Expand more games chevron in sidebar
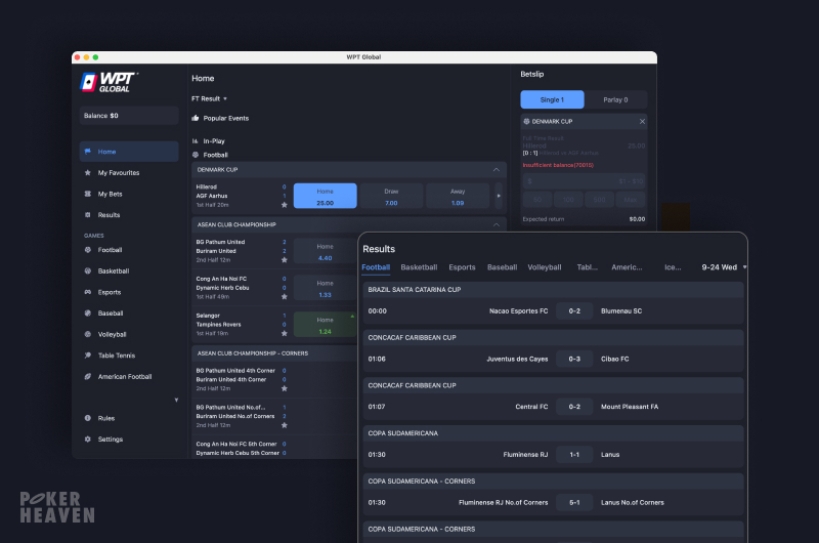The height and width of the screenshot is (543, 819). [x=176, y=400]
